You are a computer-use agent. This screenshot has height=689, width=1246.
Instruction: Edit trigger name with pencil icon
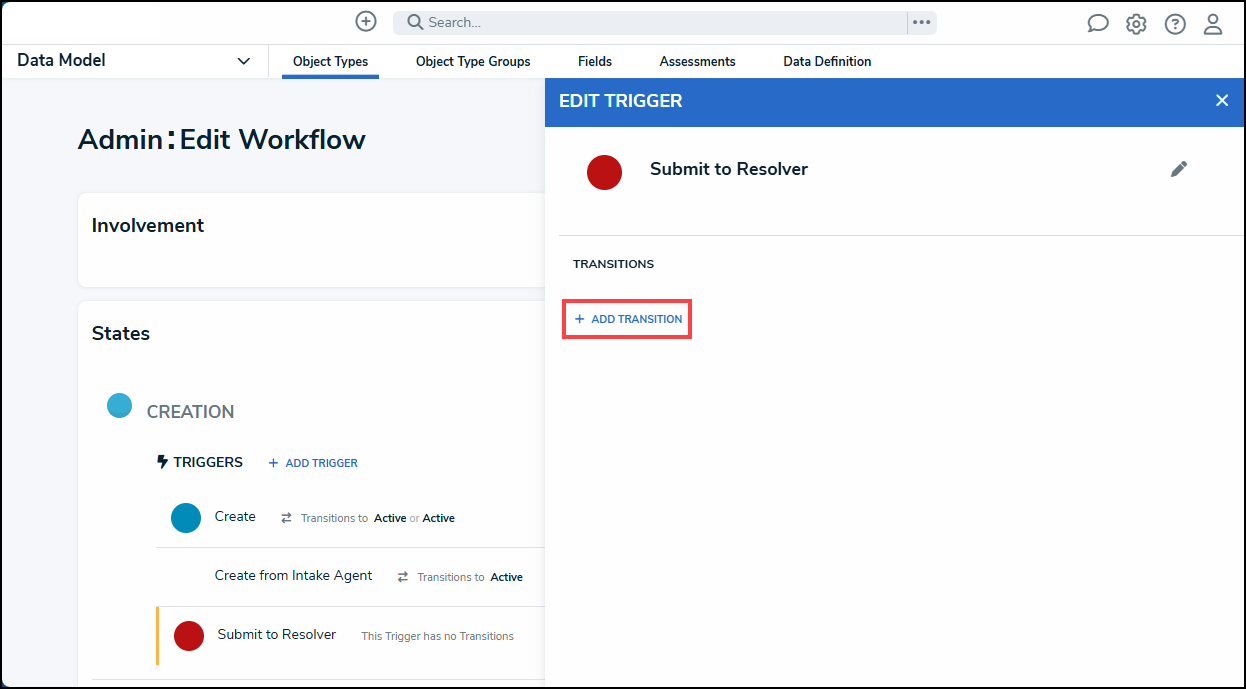tap(1179, 169)
